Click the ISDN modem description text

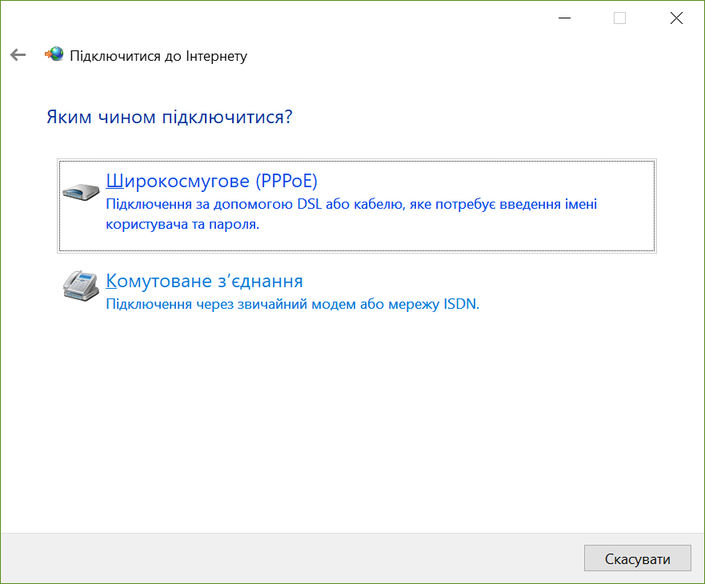[x=292, y=304]
